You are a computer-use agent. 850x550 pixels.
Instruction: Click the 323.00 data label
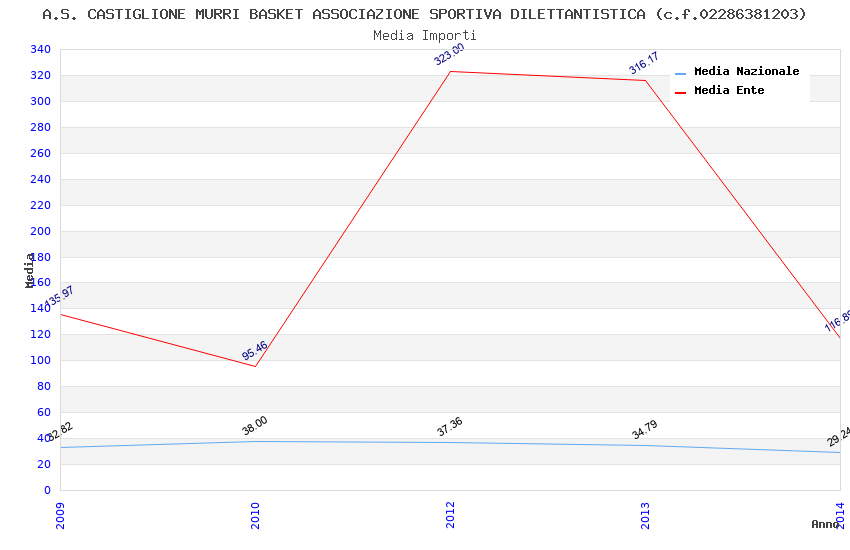click(x=449, y=54)
